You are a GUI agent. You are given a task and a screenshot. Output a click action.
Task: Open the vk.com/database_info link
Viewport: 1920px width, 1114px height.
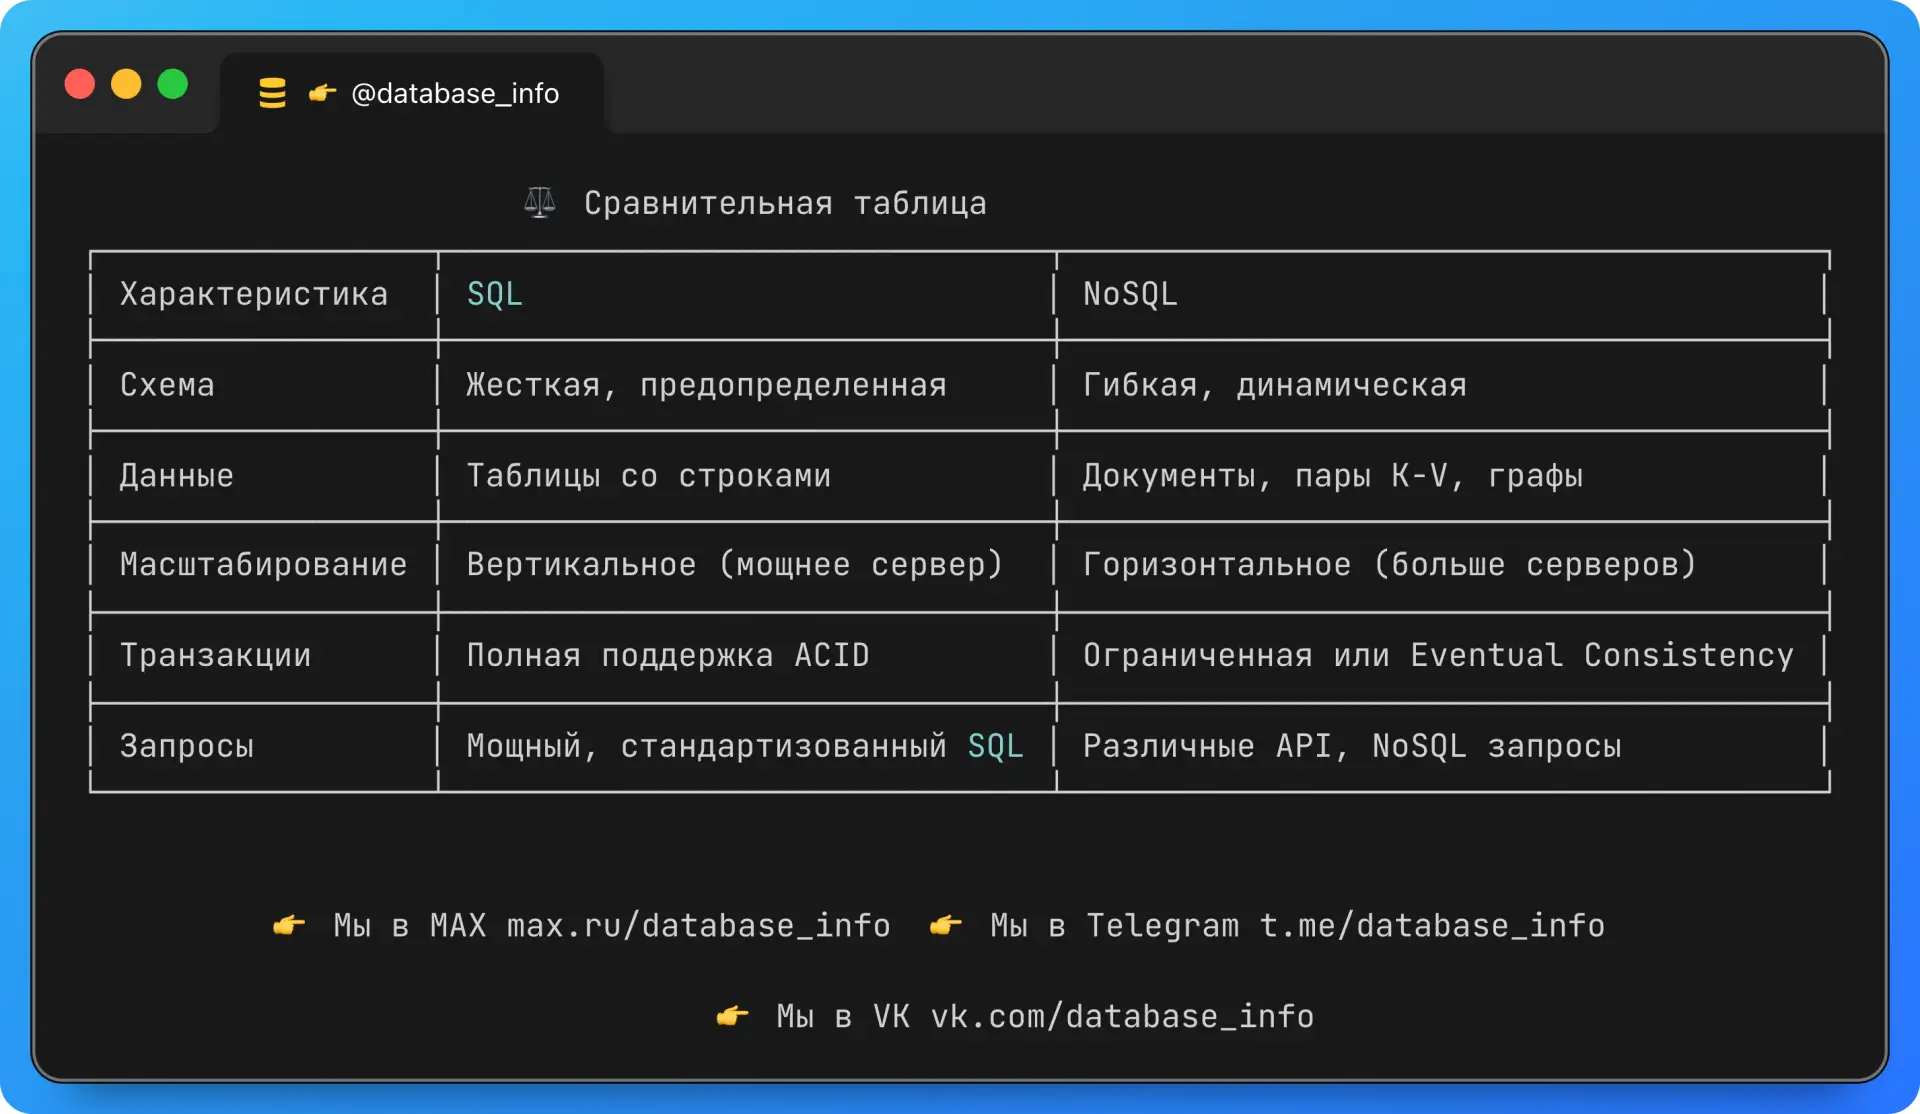tap(1122, 1017)
